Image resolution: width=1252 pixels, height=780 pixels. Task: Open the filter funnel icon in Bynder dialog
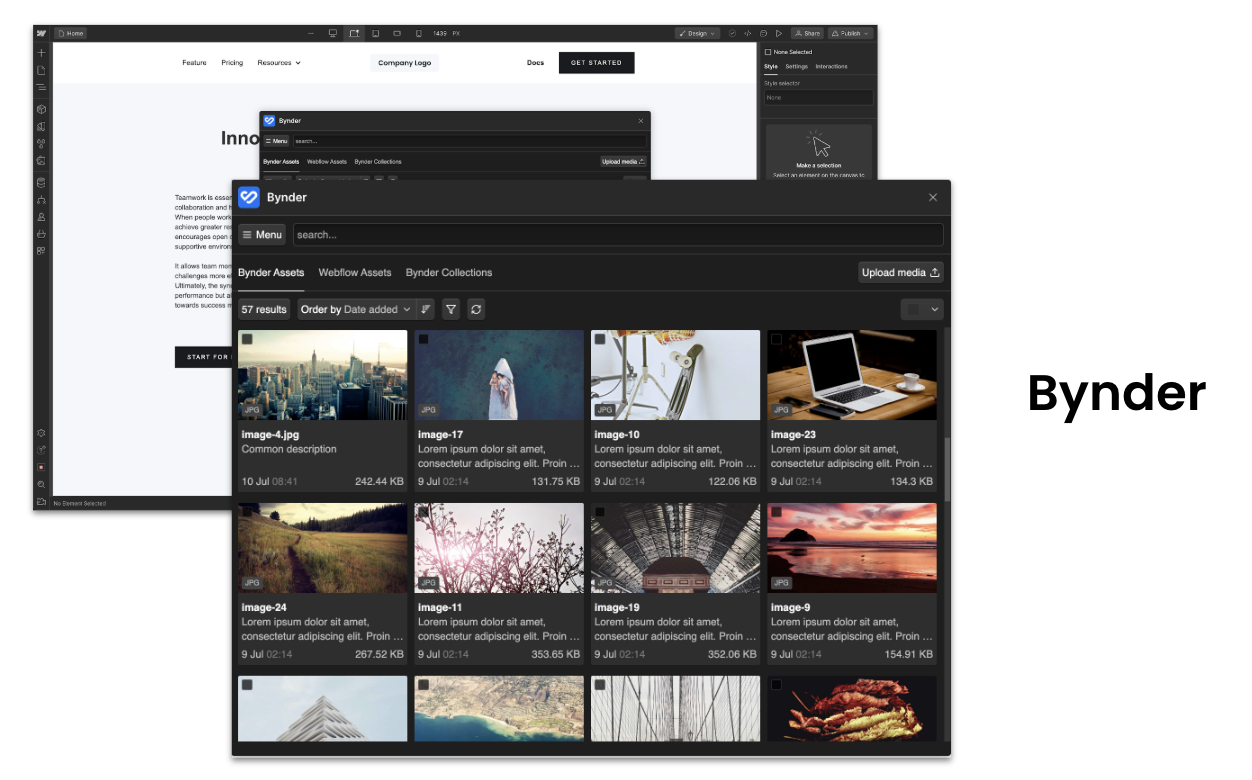coord(451,310)
